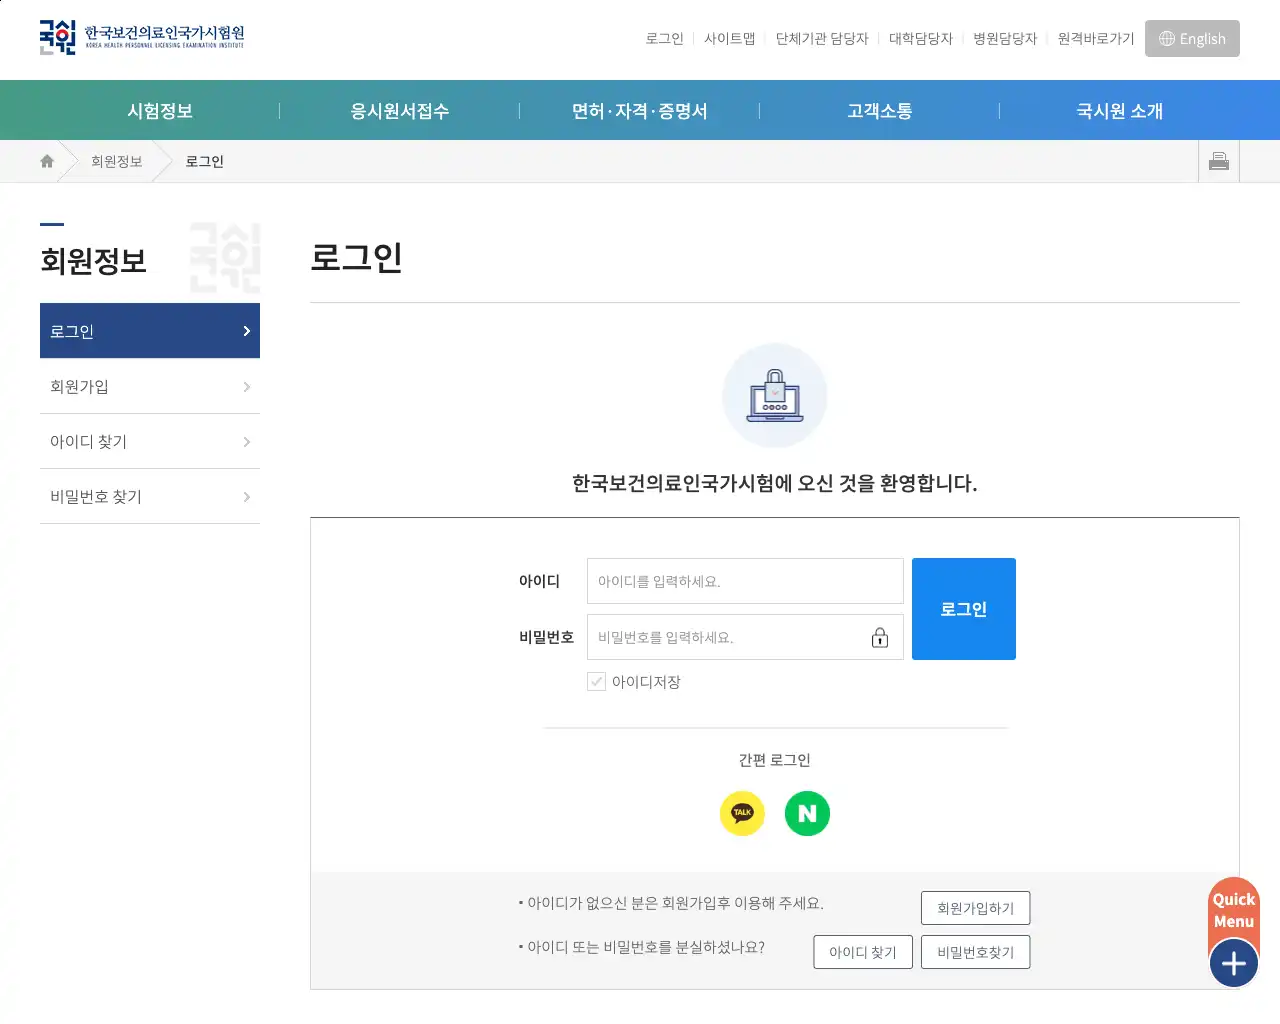Select 로그인 in the sidebar menu
Image resolution: width=1280 pixels, height=1024 pixels.
[150, 331]
